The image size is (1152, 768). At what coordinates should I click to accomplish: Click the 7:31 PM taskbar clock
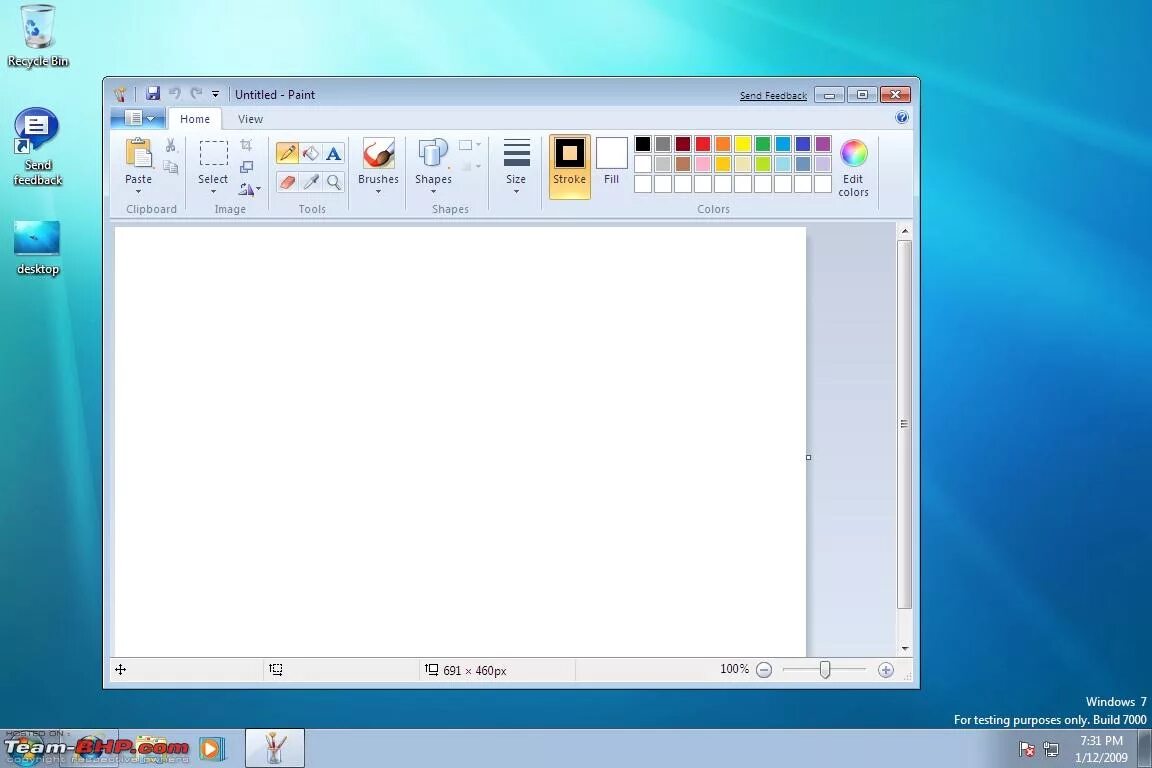tap(1101, 741)
